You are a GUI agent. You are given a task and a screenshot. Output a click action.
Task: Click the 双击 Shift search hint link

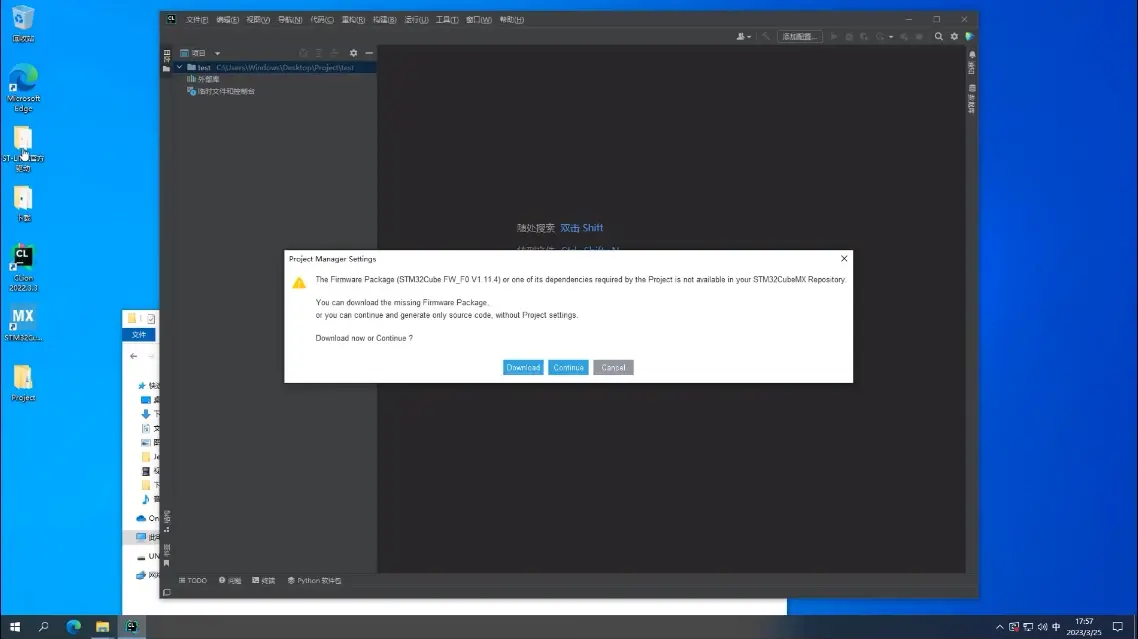581,228
